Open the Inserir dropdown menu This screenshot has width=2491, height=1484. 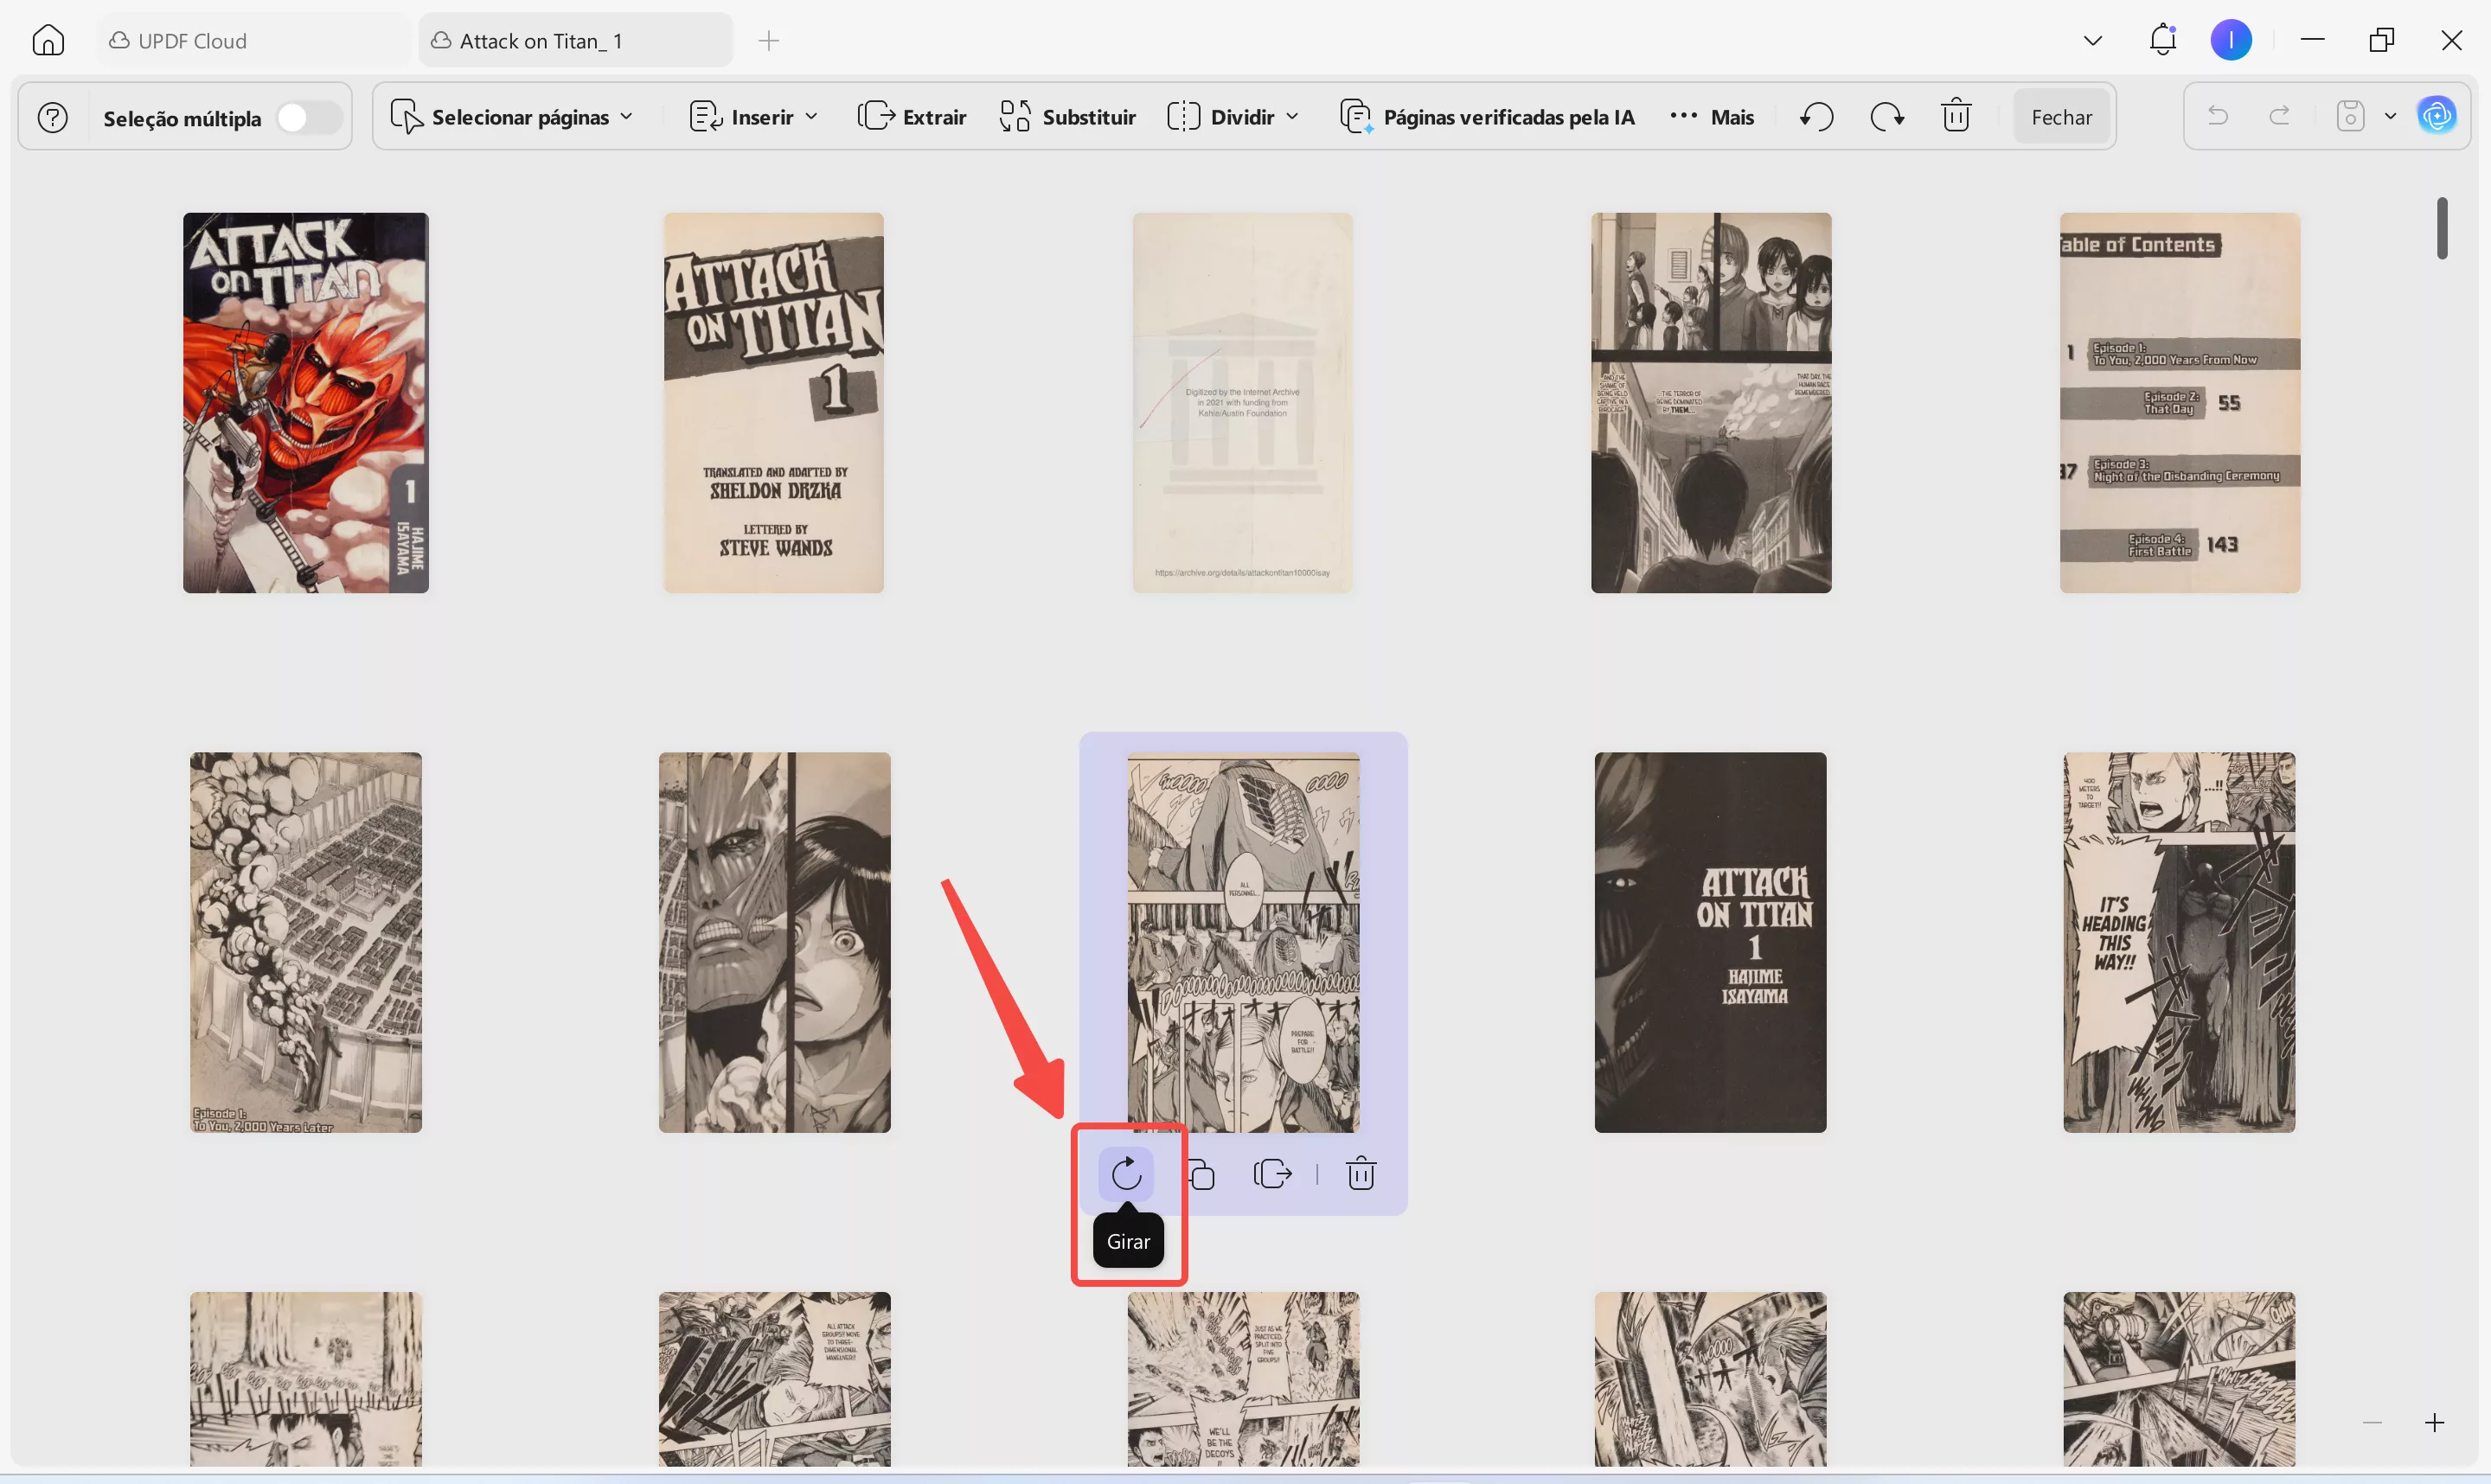tap(754, 117)
